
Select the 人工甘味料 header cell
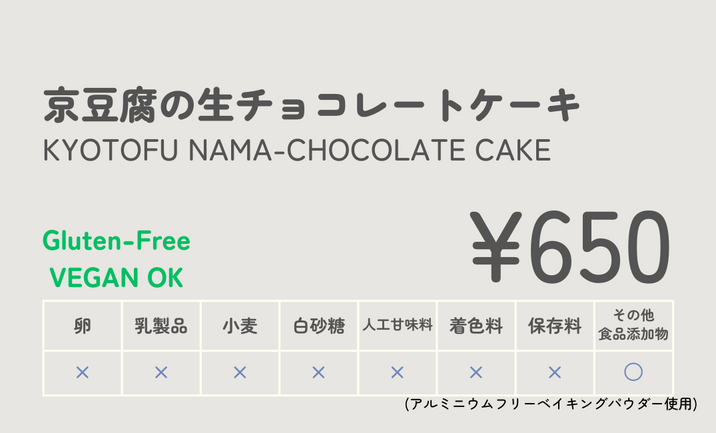[x=397, y=326]
